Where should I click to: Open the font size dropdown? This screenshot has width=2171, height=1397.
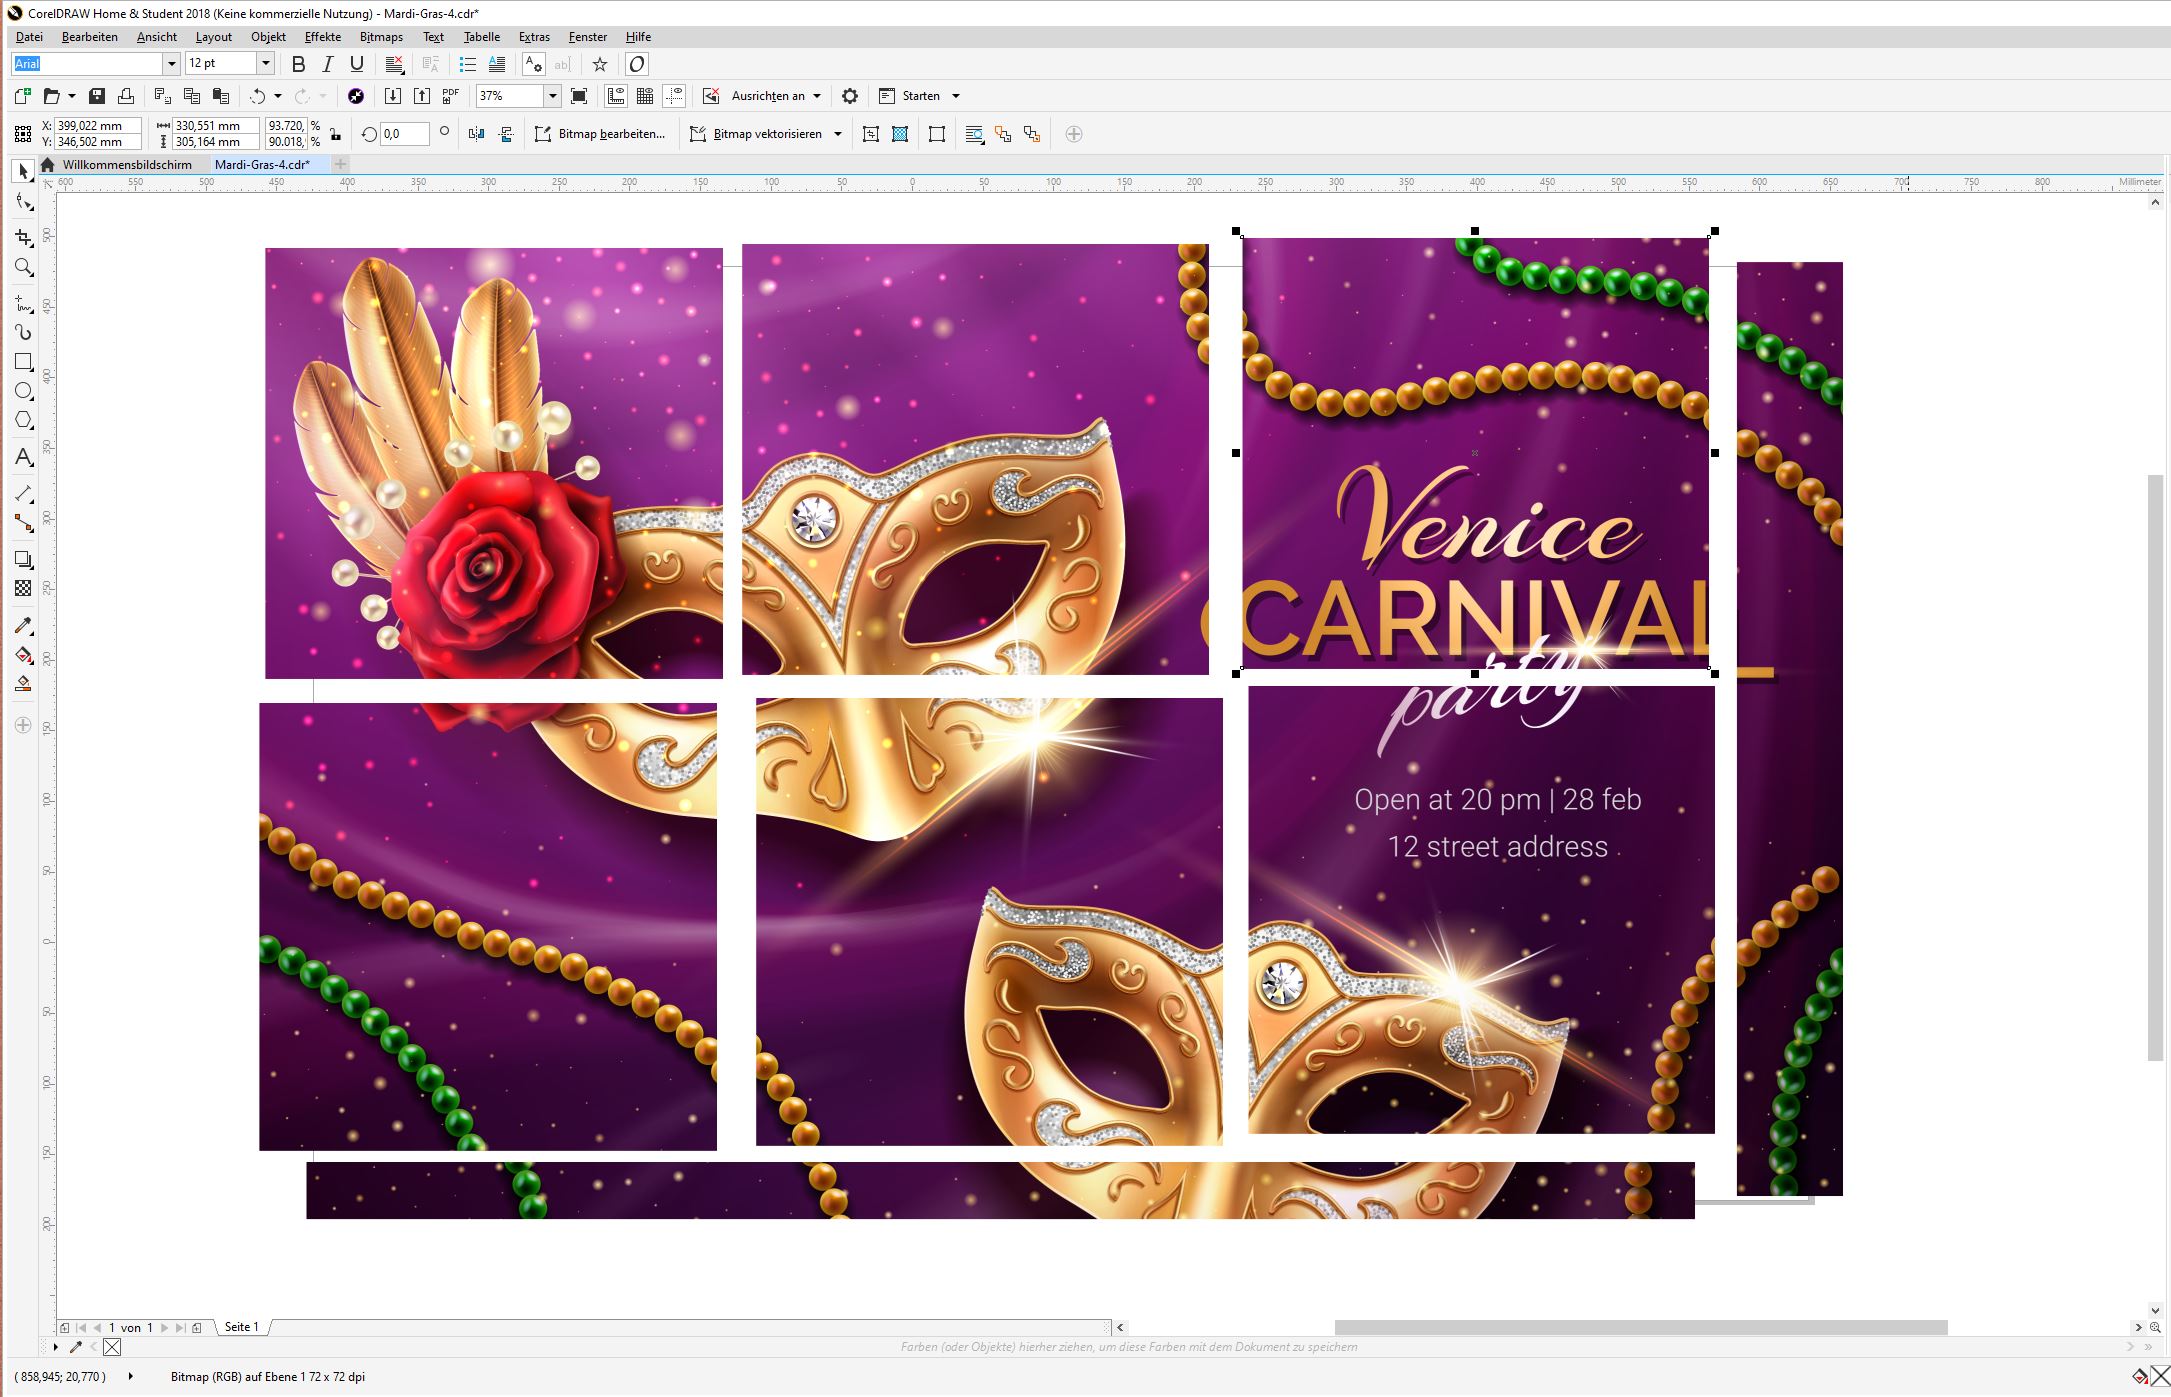[x=265, y=64]
